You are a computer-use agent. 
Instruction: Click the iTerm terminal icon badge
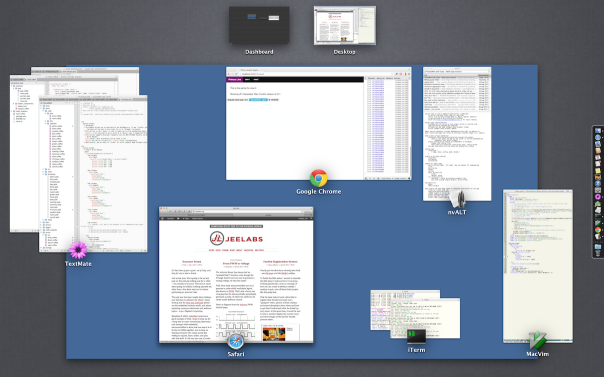[416, 336]
